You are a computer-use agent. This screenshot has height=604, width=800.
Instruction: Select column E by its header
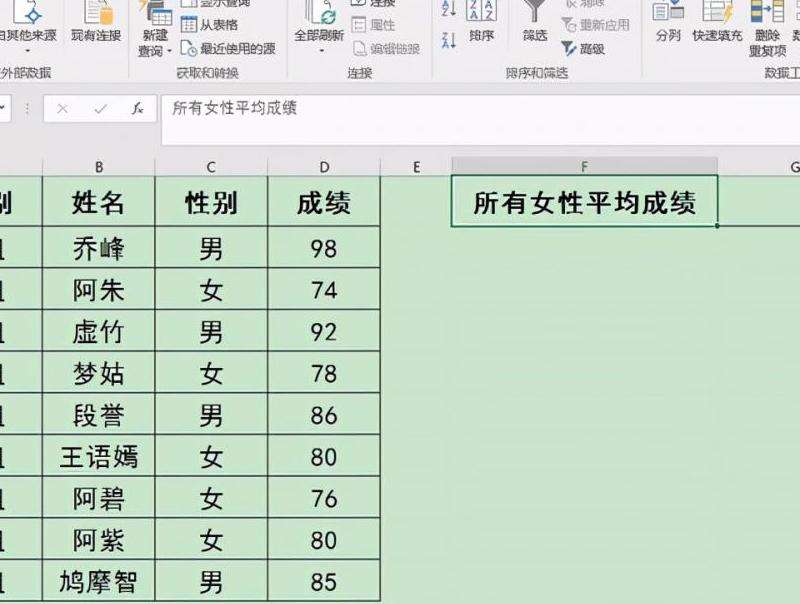tap(416, 167)
